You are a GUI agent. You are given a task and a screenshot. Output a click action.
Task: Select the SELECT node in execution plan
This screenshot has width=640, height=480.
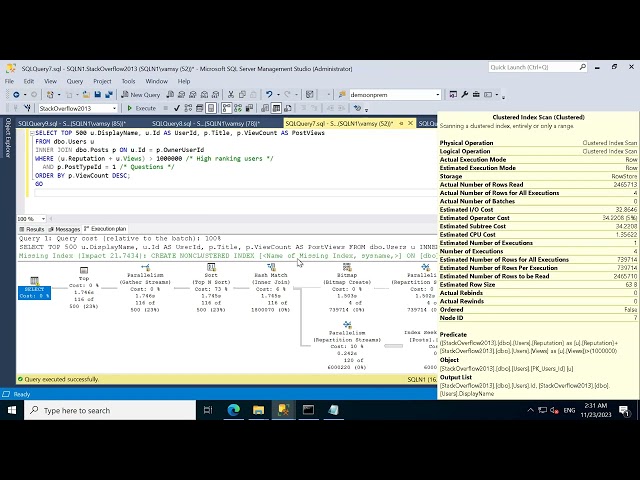point(34,288)
